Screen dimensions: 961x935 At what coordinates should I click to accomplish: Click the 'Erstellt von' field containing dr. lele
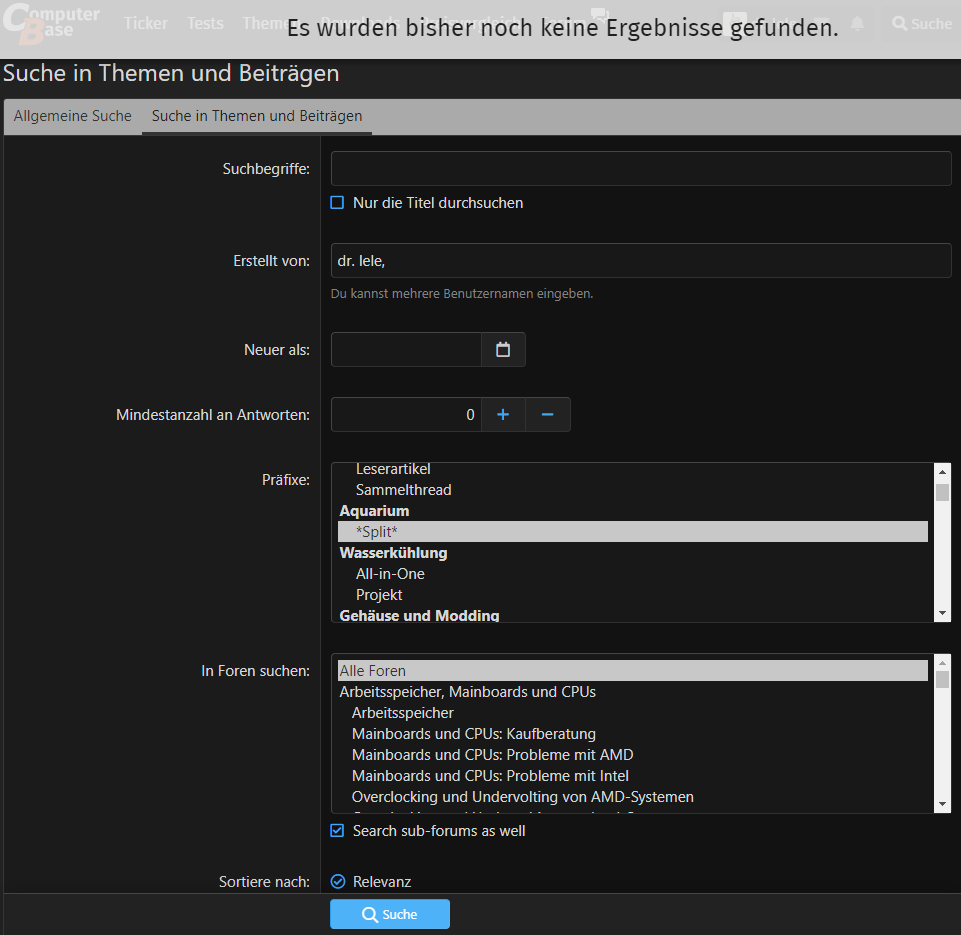641,260
